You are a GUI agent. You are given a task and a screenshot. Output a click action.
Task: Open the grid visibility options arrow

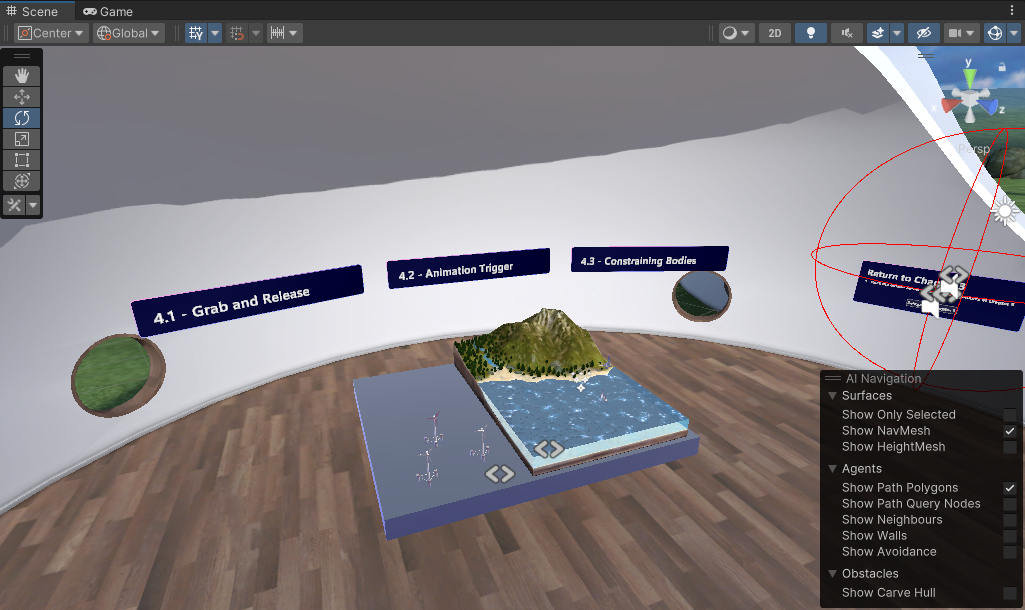click(215, 33)
